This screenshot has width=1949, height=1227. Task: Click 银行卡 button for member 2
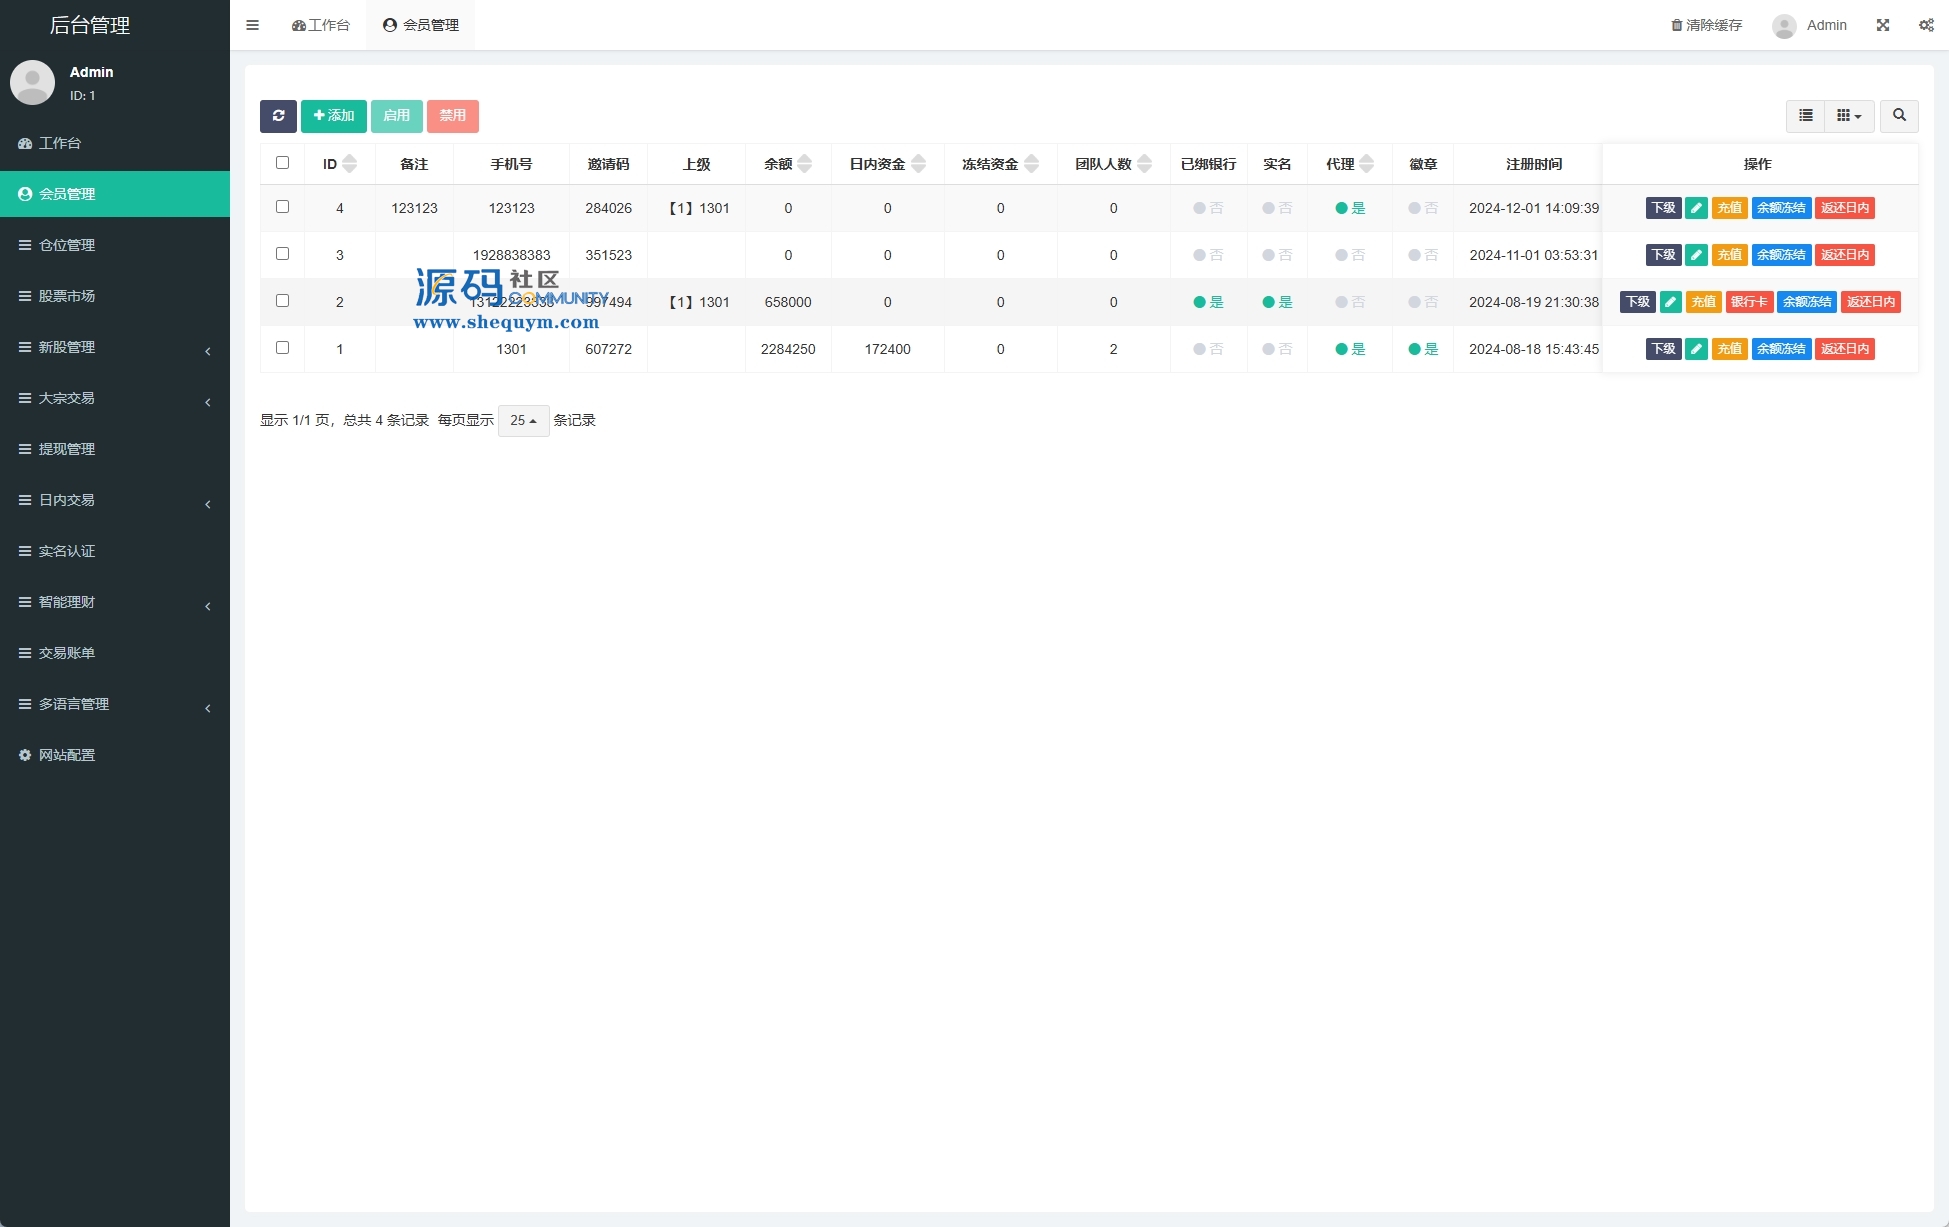click(x=1749, y=302)
